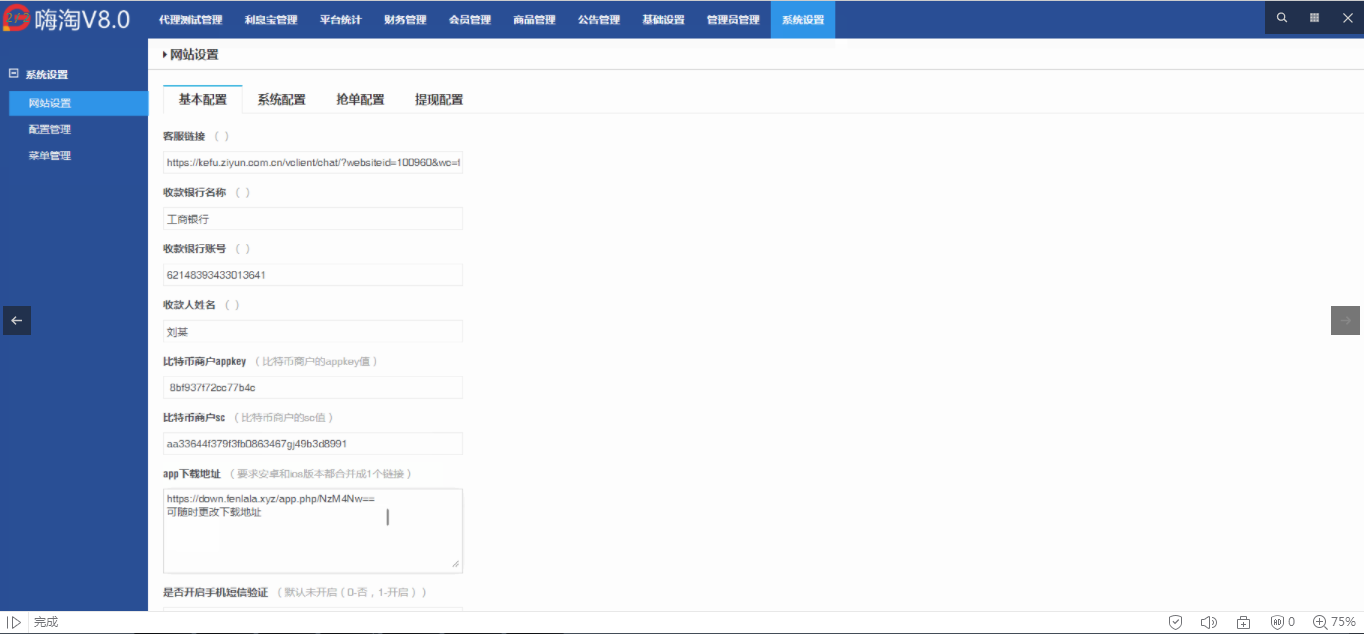Screen dimensions: 1364x634
Task: Switch to the 系统配置 tab
Action: (x=281, y=100)
